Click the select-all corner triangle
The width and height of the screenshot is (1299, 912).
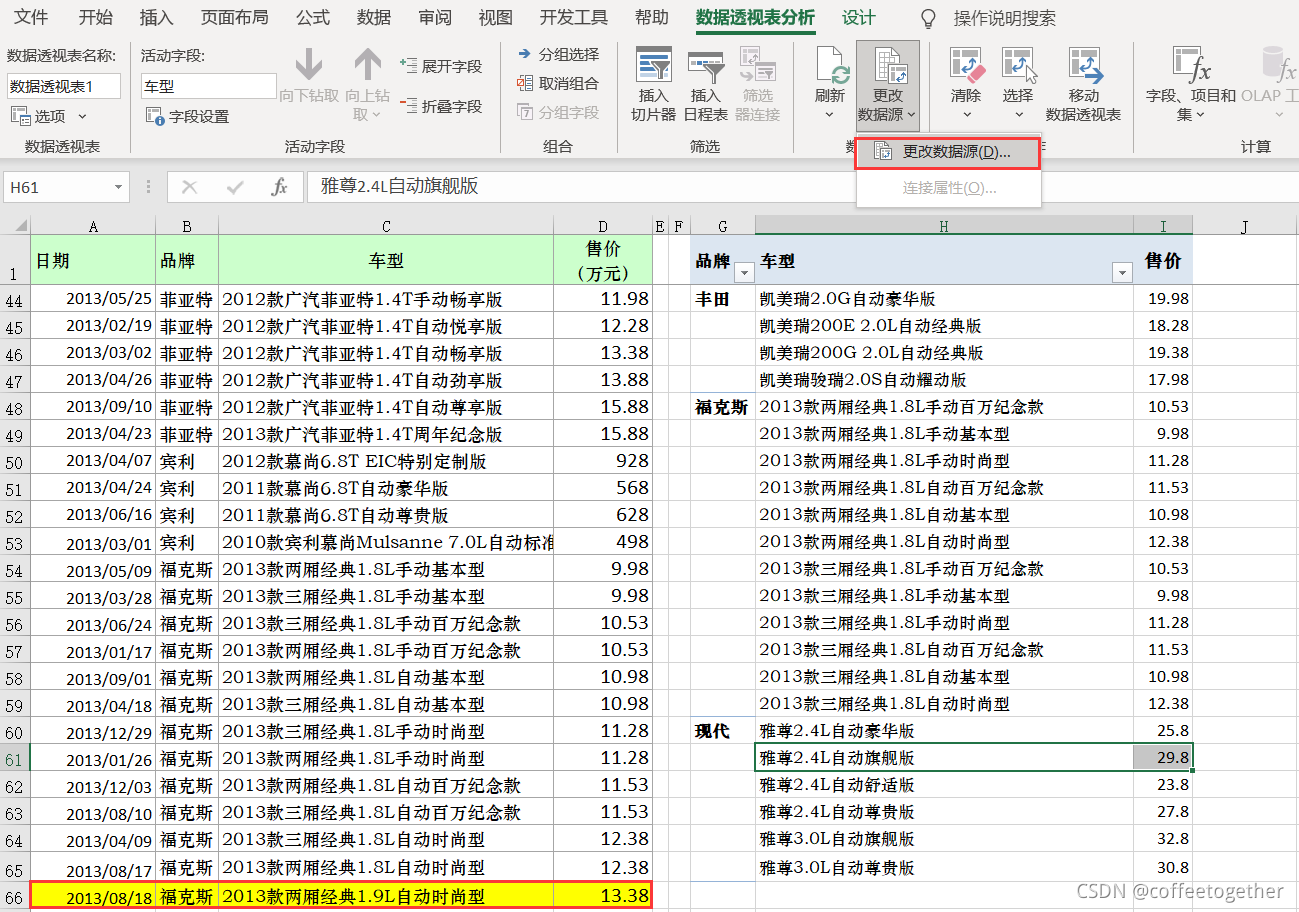(22, 226)
